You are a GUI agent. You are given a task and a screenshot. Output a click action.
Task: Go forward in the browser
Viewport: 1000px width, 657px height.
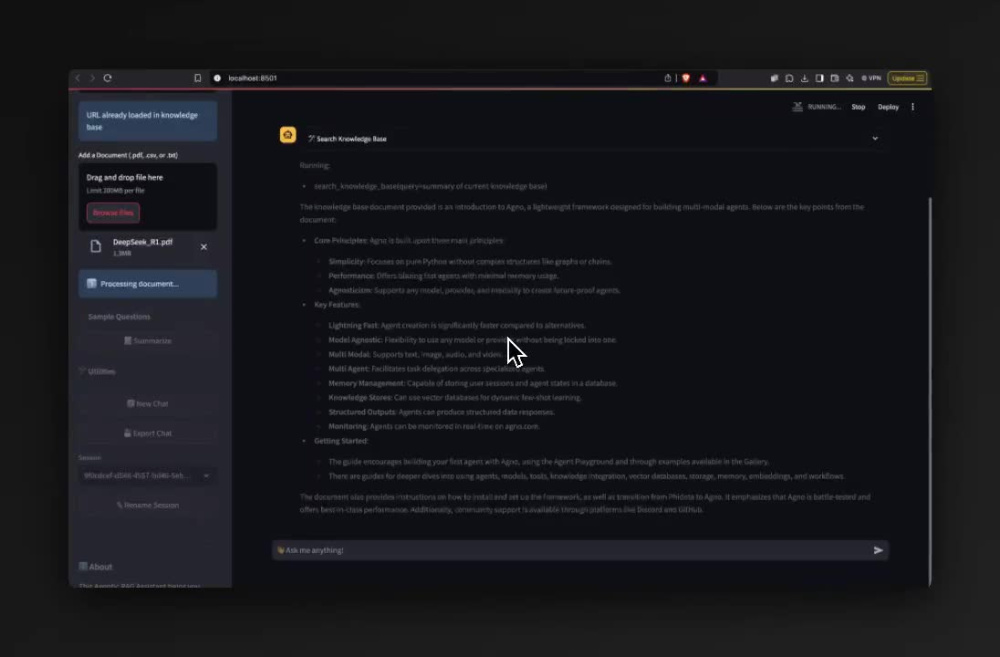(x=92, y=78)
